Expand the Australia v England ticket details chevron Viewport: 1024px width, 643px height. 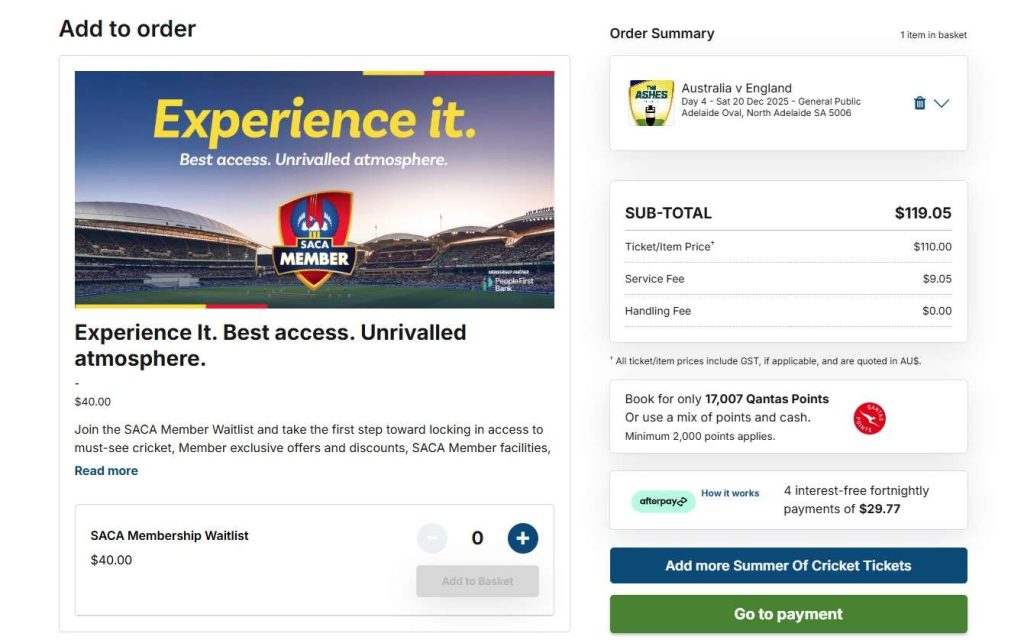[x=941, y=102]
